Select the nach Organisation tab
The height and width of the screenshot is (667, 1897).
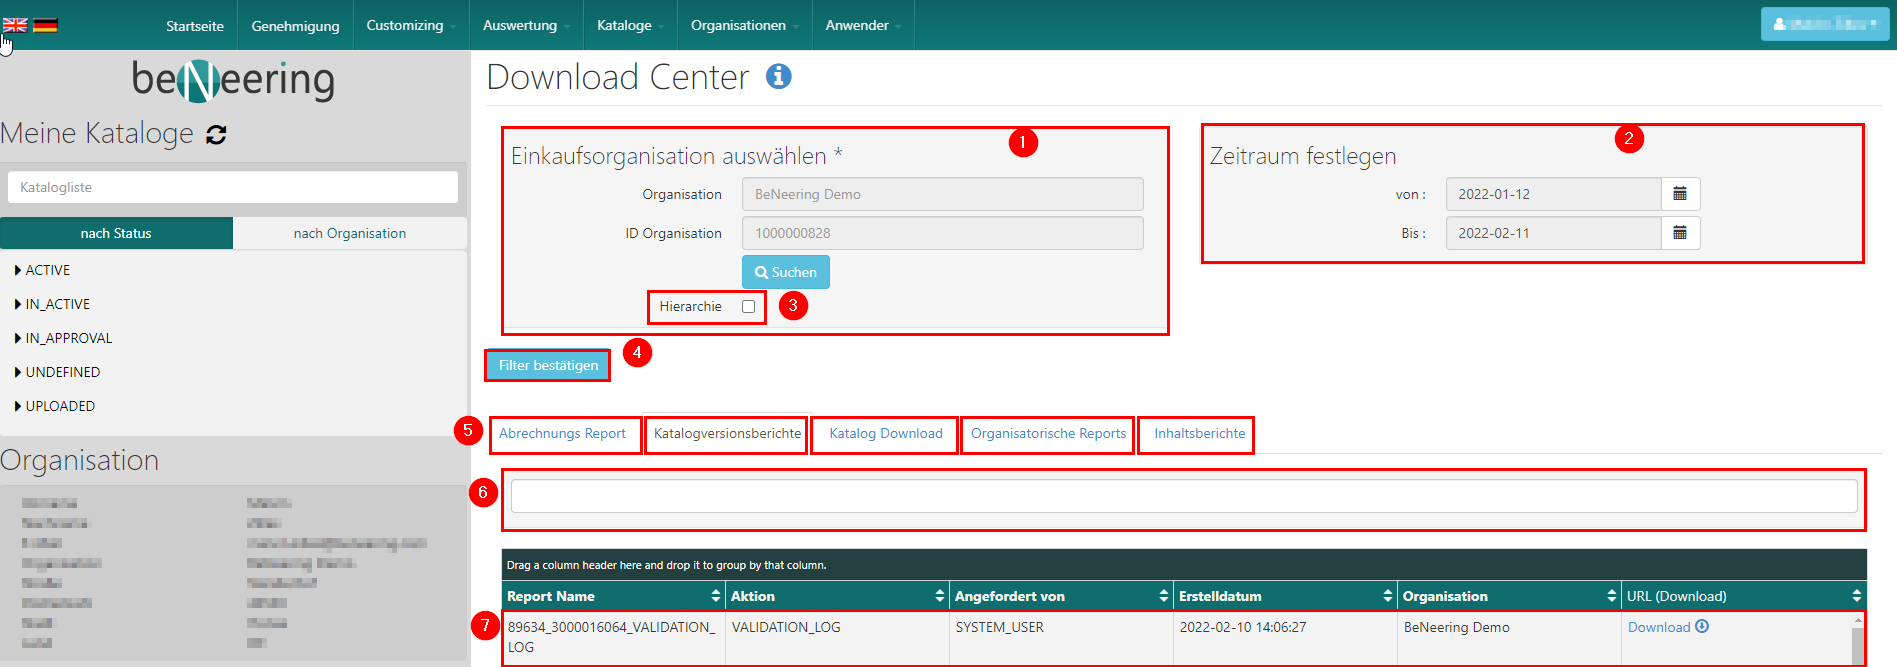[x=349, y=233]
